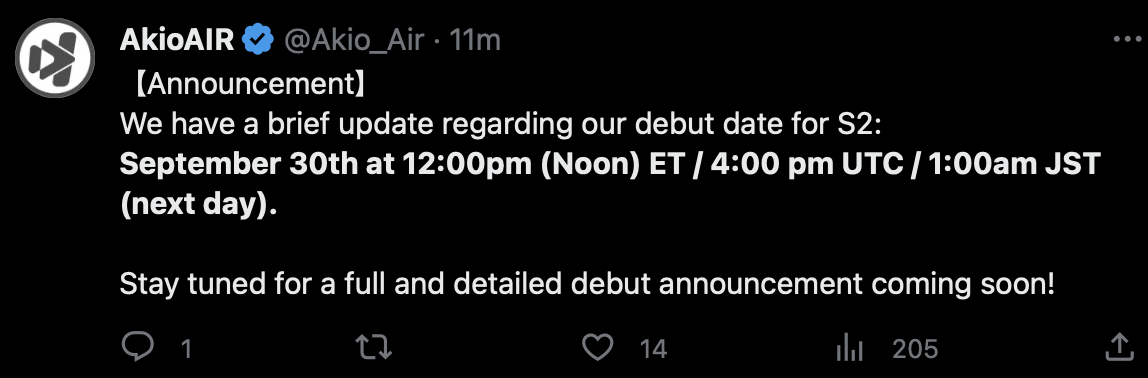Like the tweet with the heart icon
Screen dimensions: 1148x378
click(x=597, y=347)
